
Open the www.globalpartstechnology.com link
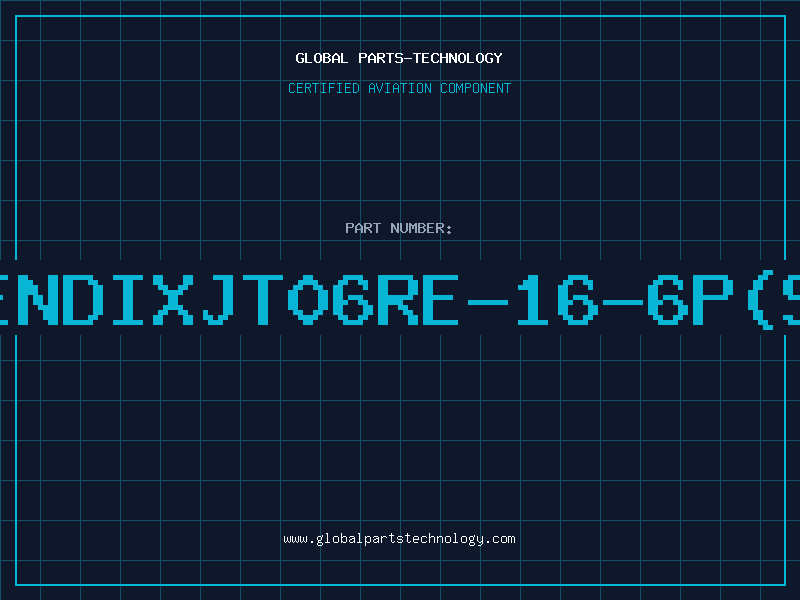click(399, 539)
